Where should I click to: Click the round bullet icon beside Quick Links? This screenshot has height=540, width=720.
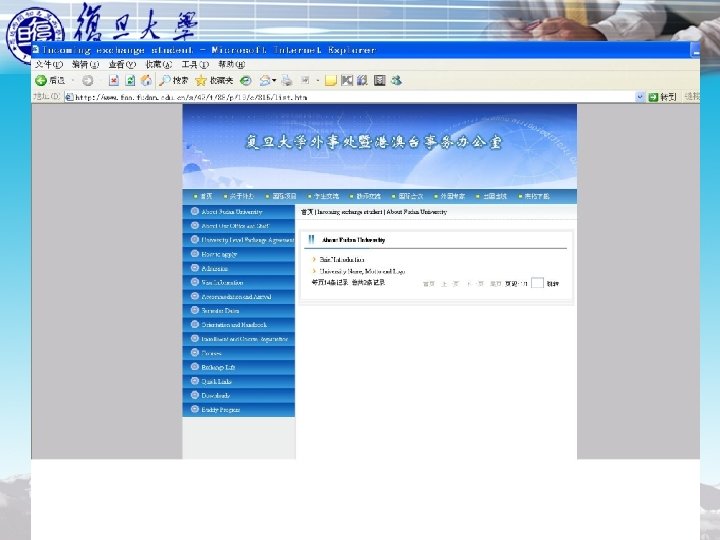195,381
